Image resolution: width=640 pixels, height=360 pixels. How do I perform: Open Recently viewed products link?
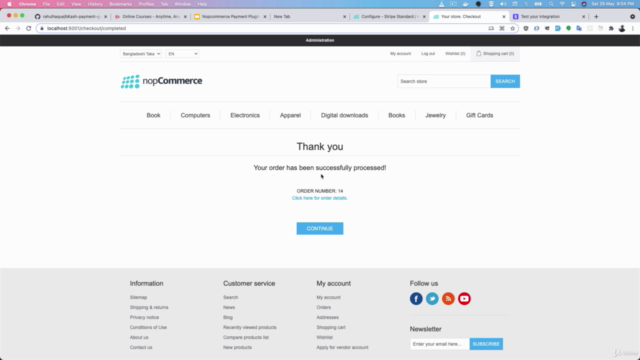(250, 327)
